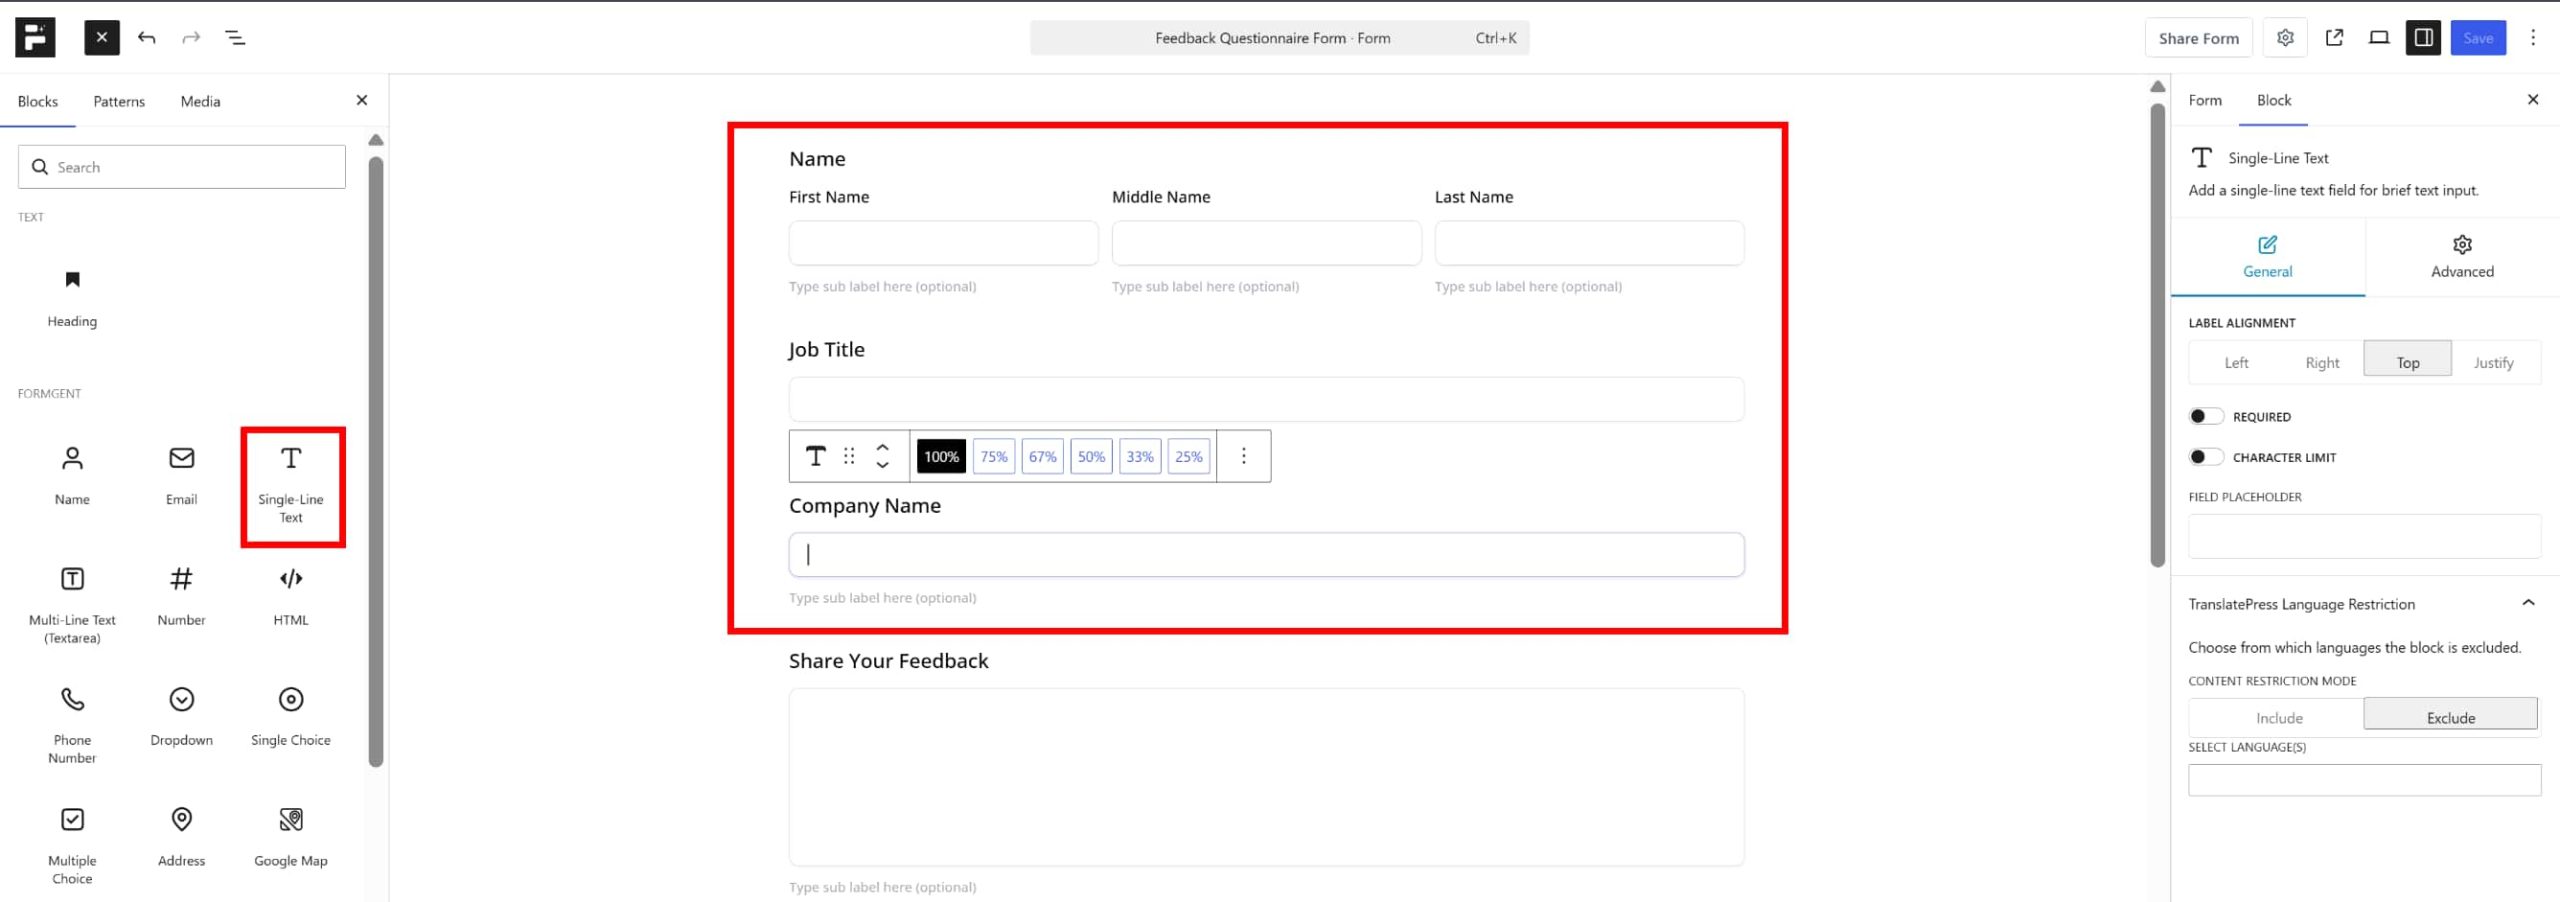Click the Share Your Feedback textarea
2560x902 pixels.
point(1266,777)
